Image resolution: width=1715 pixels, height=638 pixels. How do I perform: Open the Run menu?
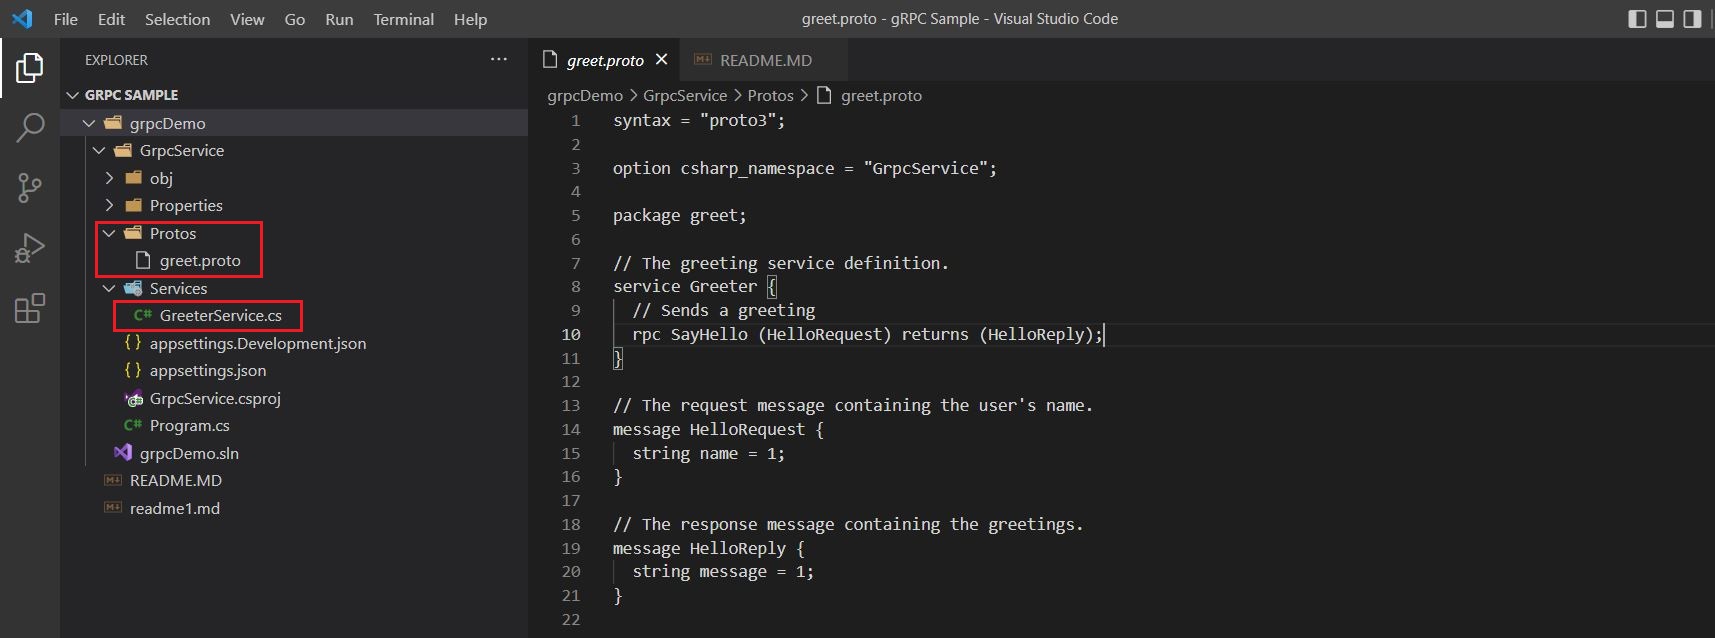(x=339, y=19)
